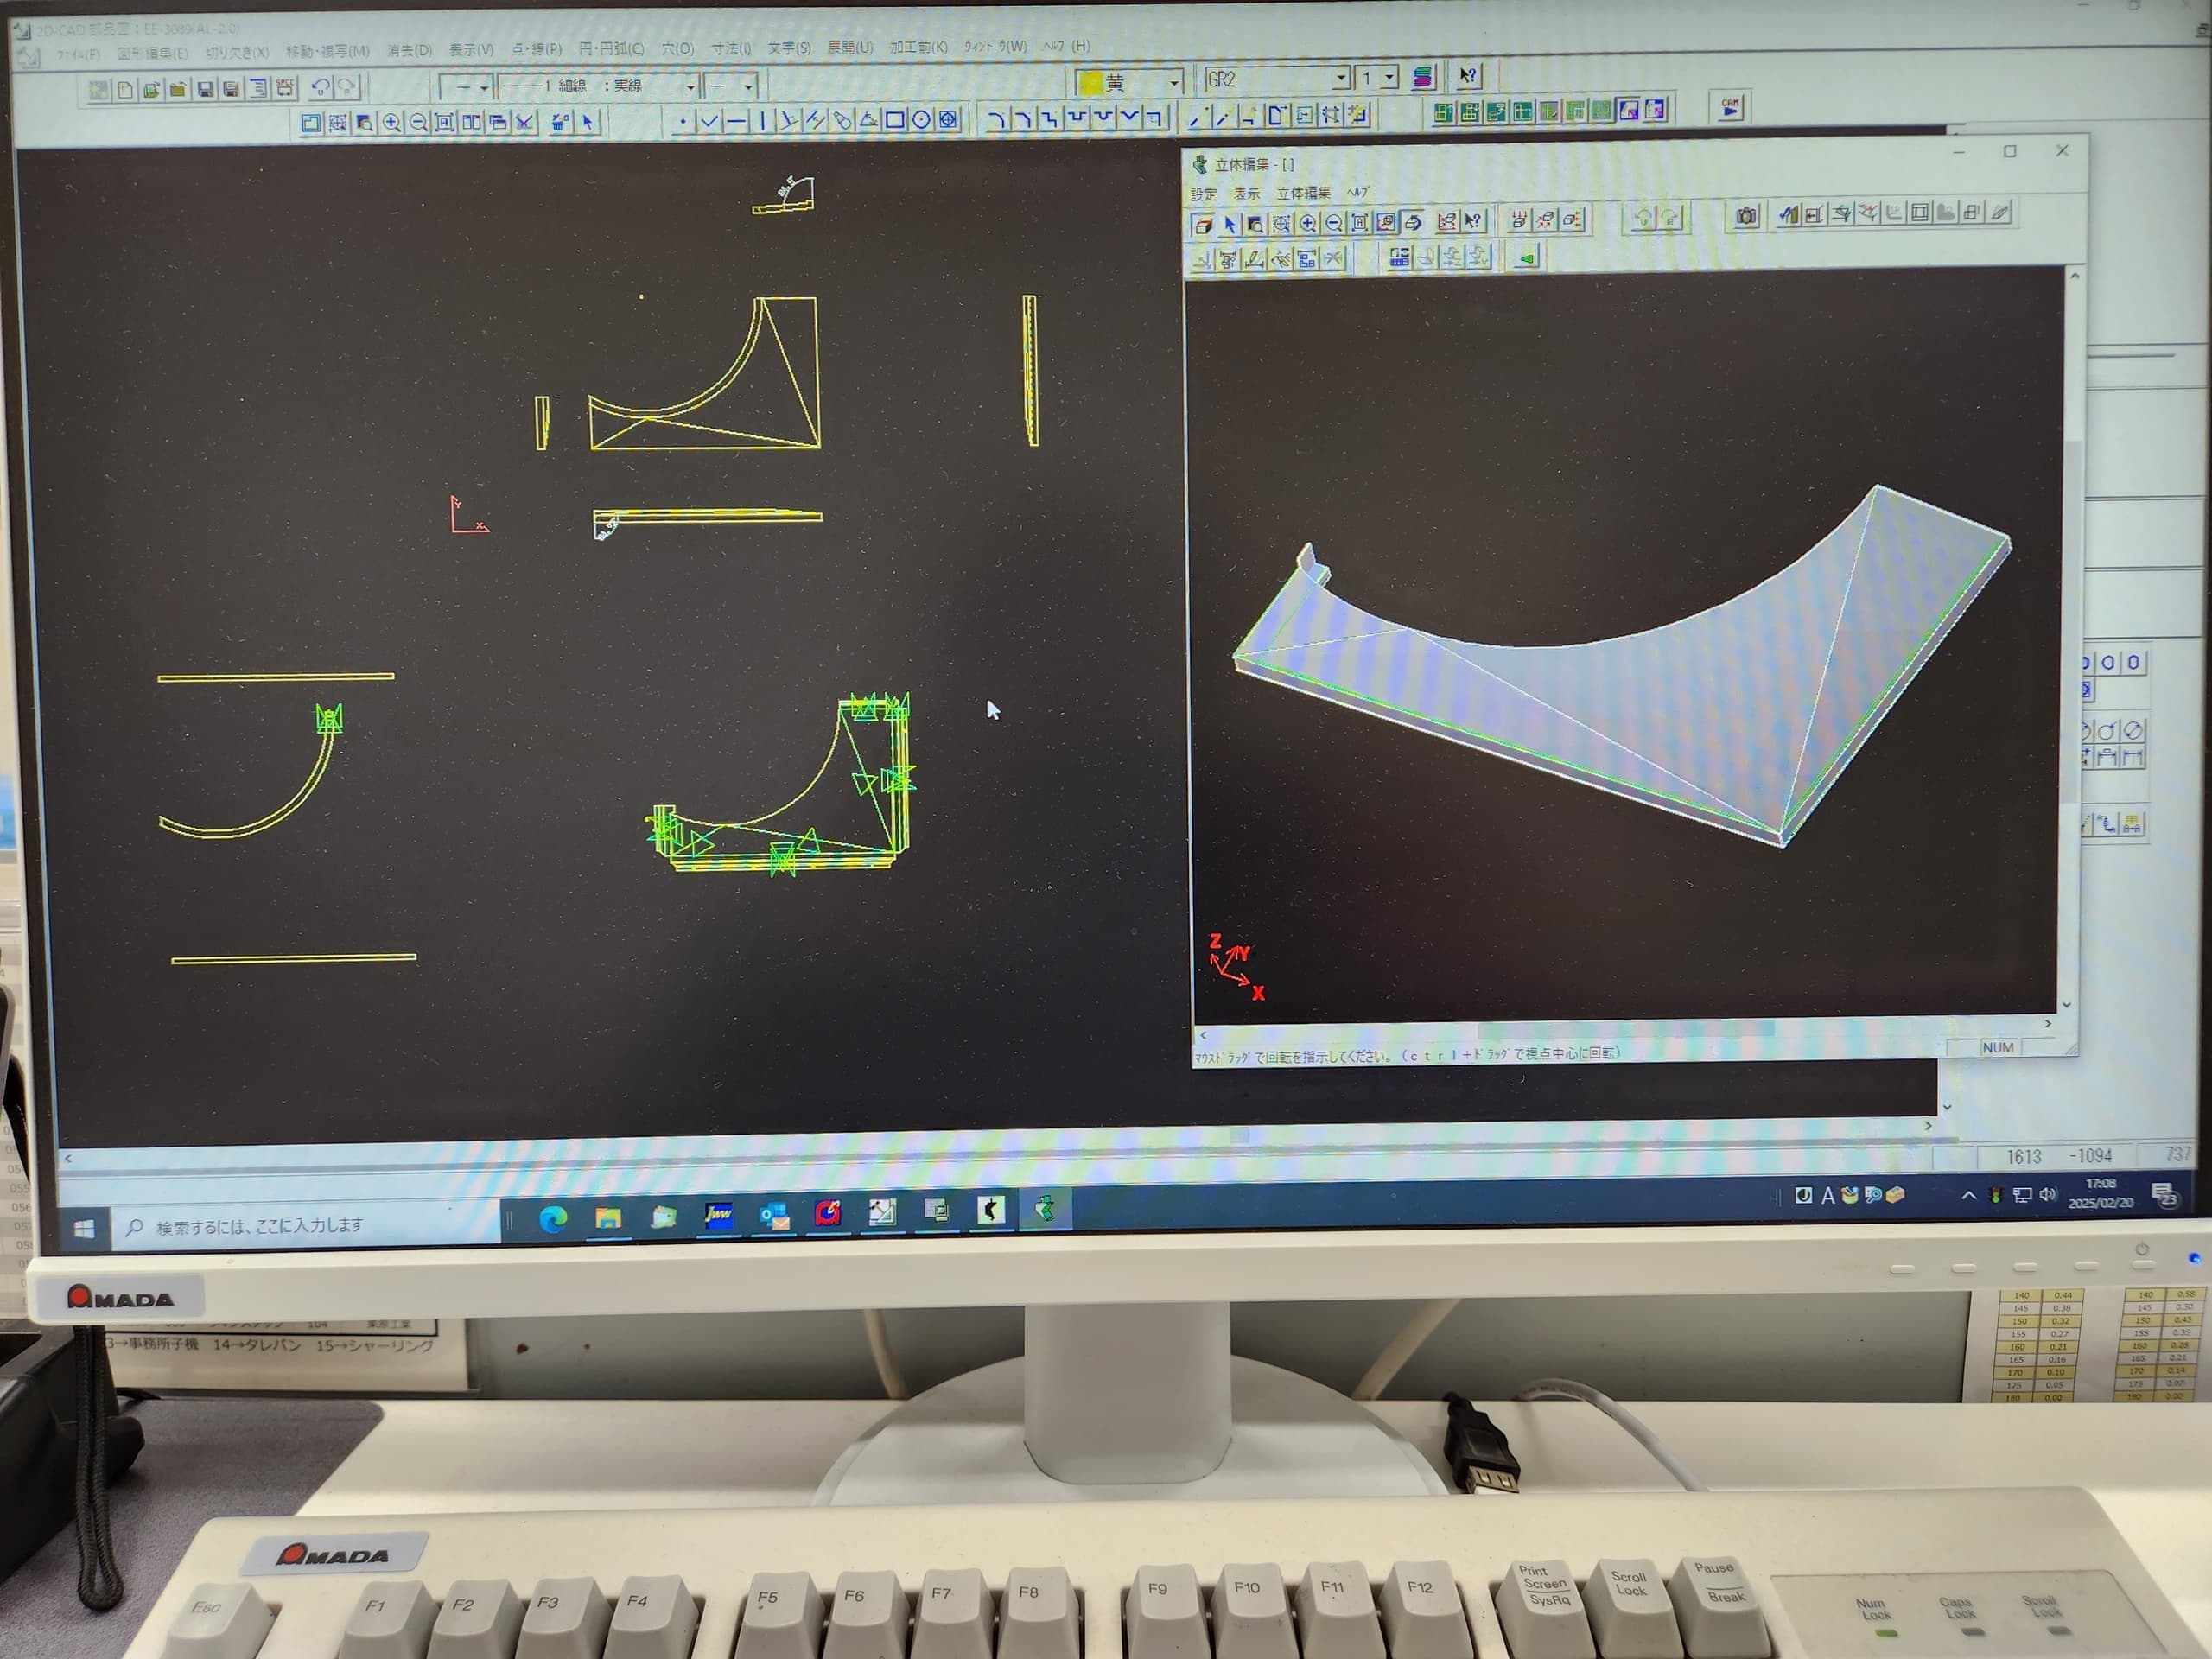Open the 展開(U) menu
Viewport: 2212px width, 1659px height.
[x=849, y=48]
